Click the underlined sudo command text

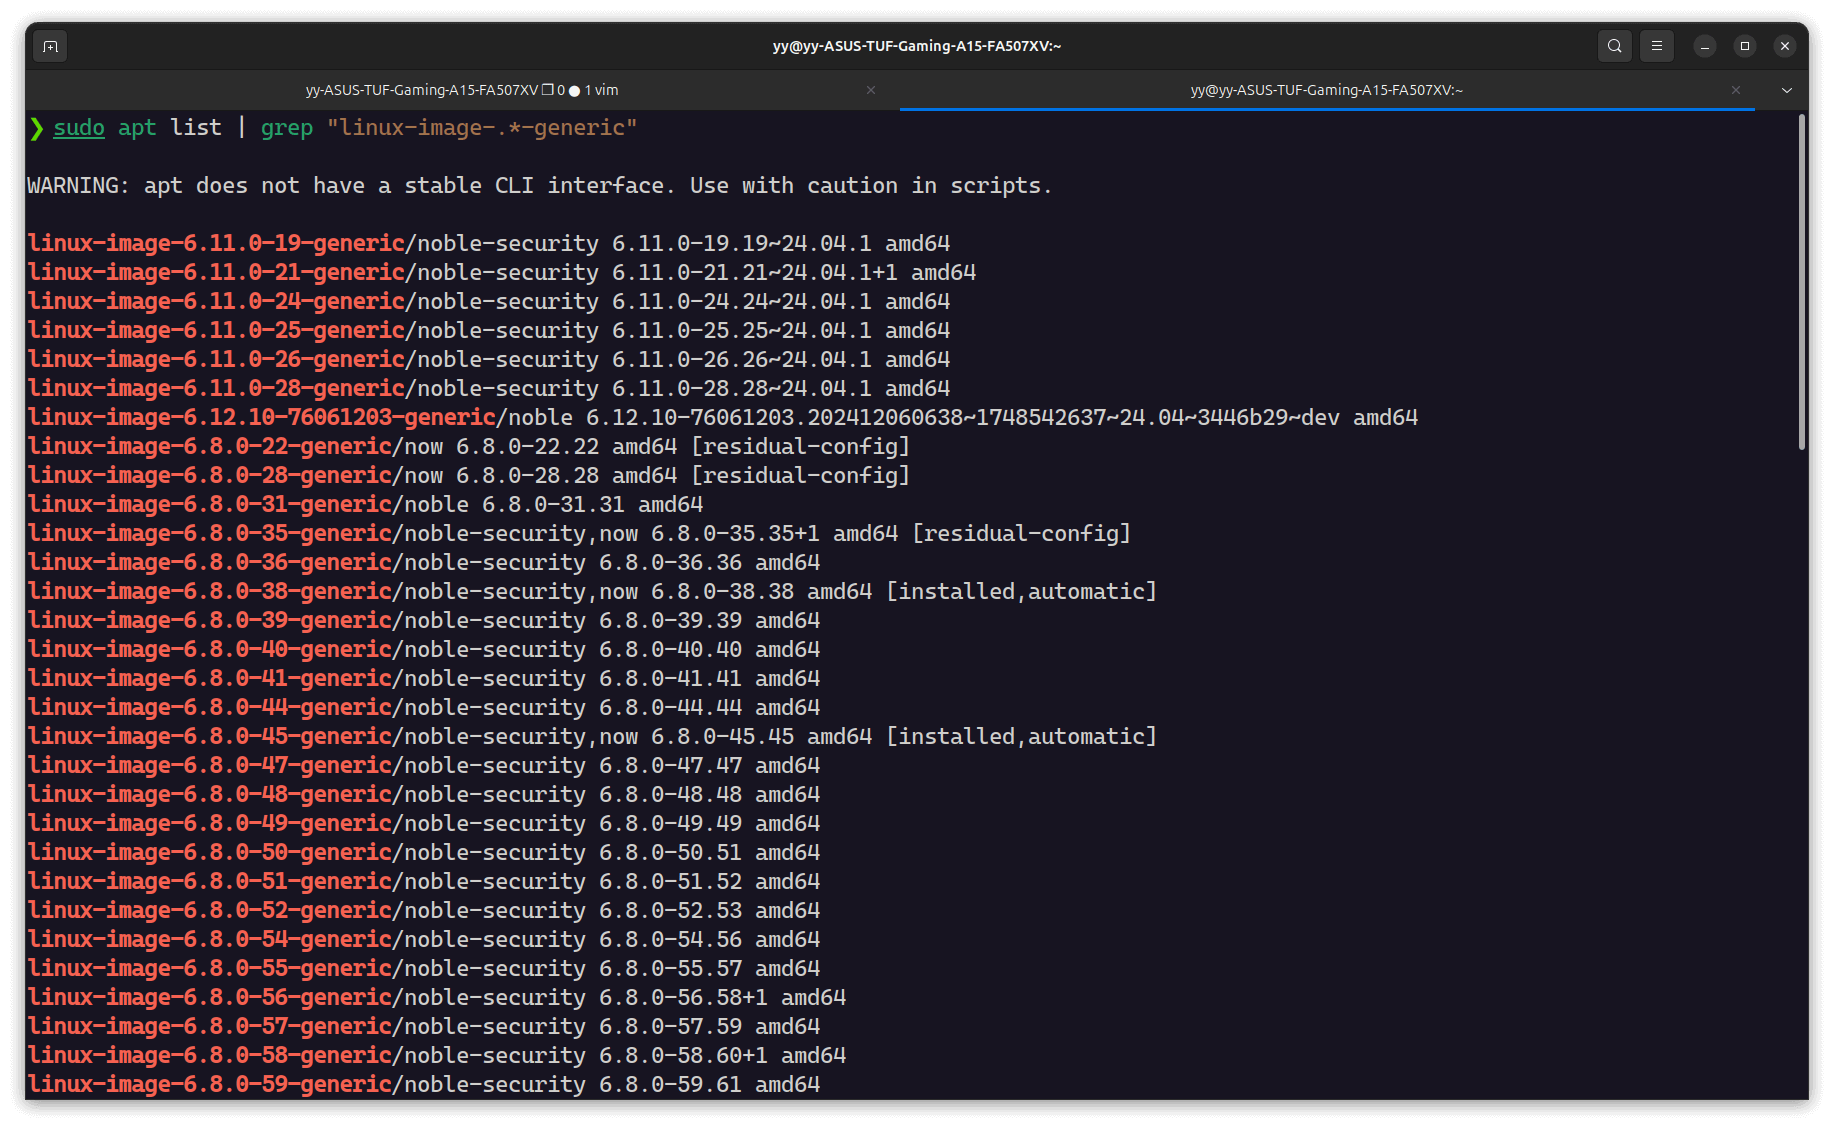[78, 128]
